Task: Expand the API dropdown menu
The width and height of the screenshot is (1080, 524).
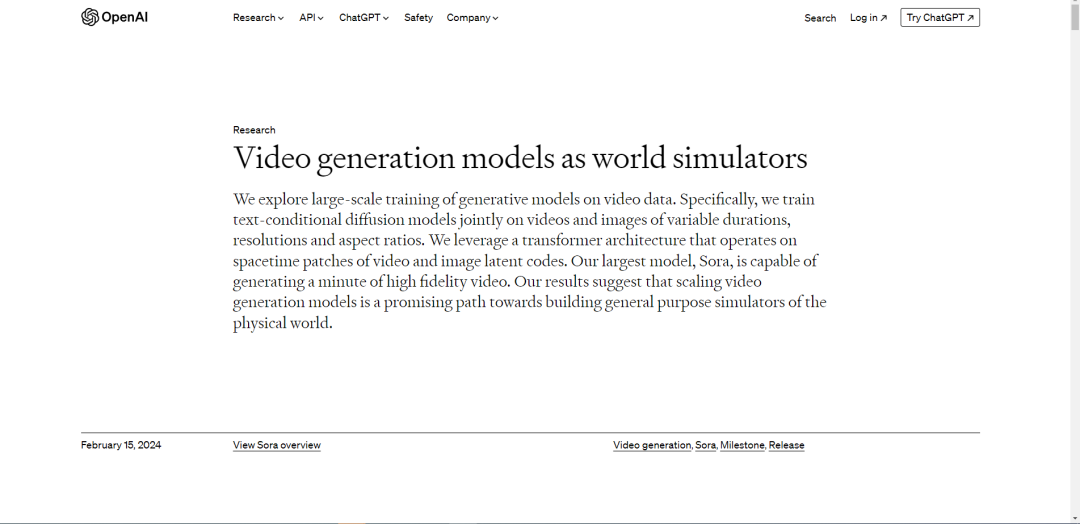Action: [311, 18]
